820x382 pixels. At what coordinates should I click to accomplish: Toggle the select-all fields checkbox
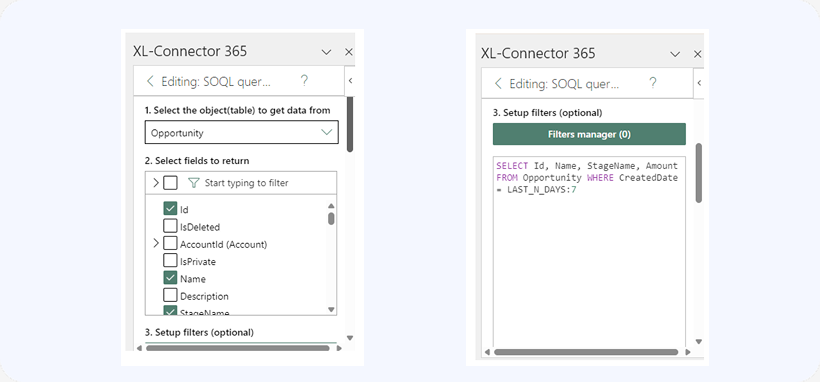[x=170, y=183]
